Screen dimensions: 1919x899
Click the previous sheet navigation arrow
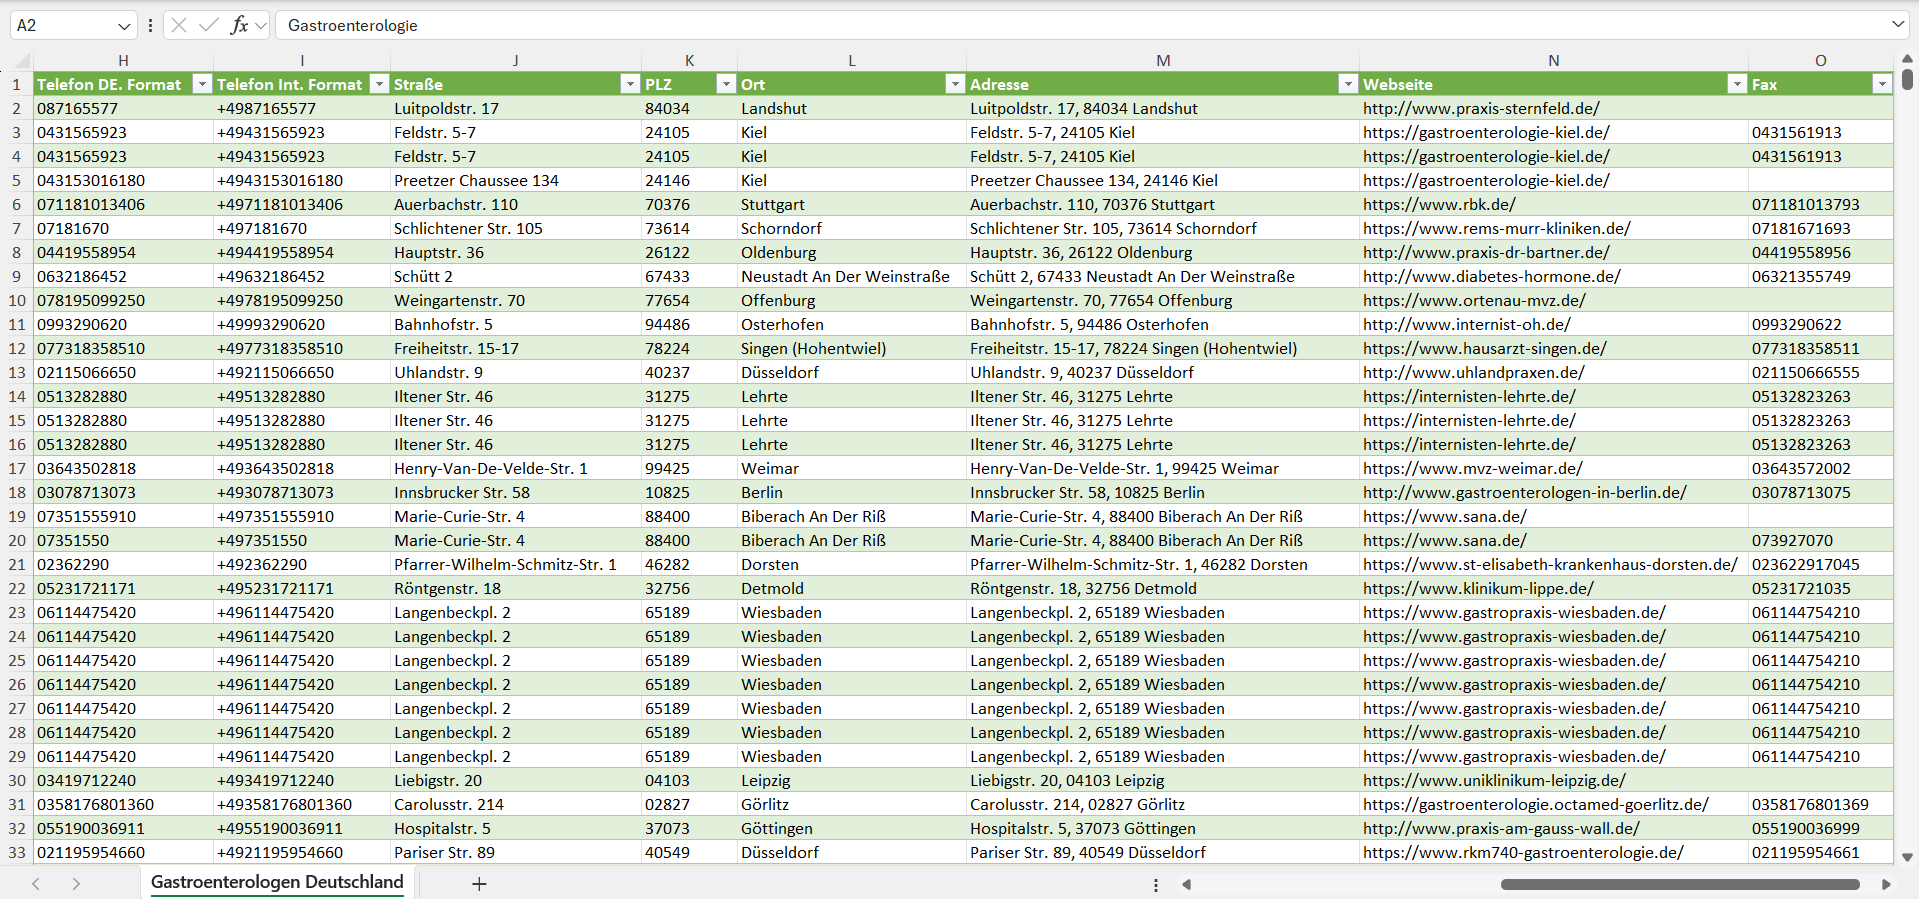click(36, 884)
